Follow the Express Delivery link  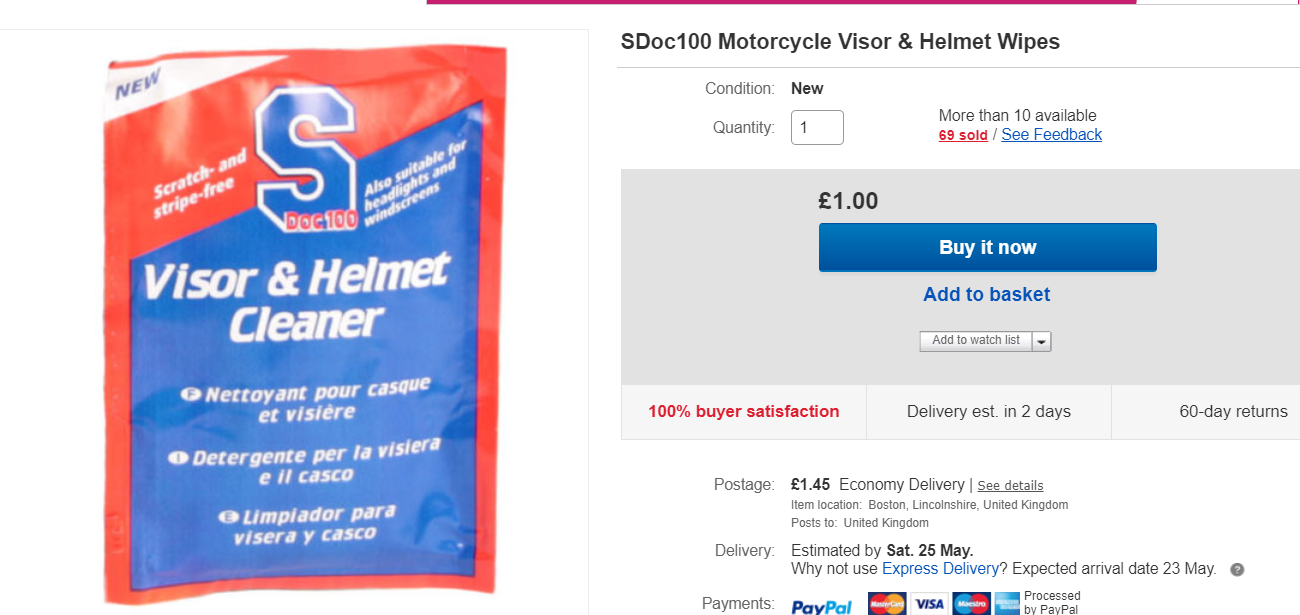tap(940, 568)
